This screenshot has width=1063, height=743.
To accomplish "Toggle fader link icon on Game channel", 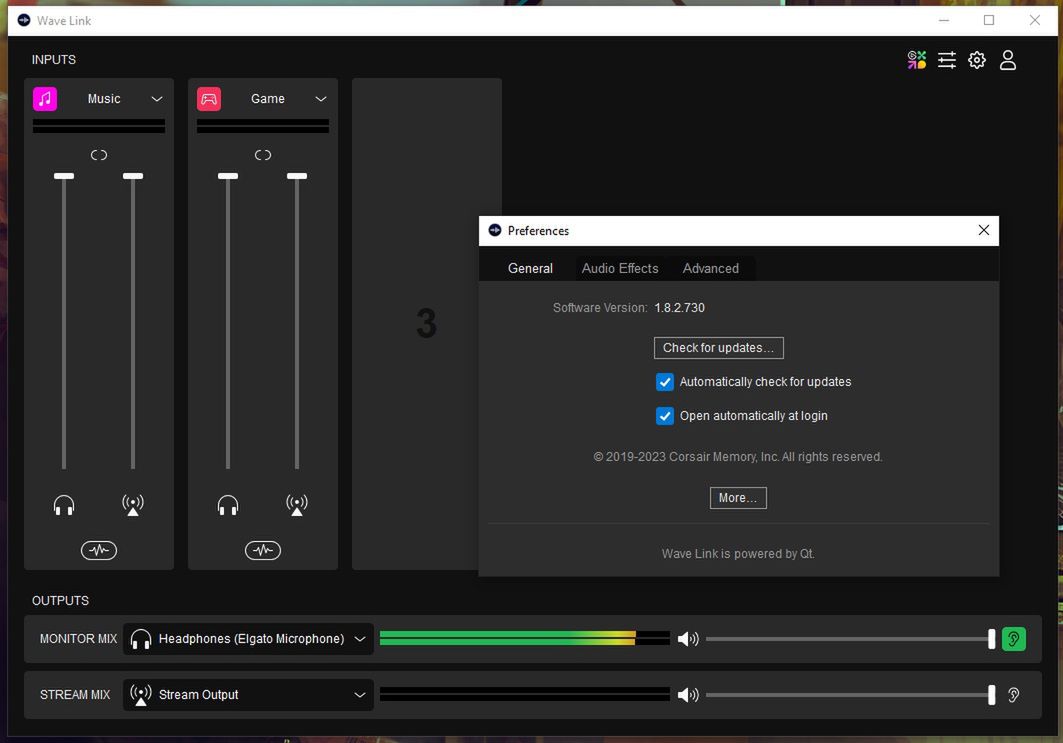I will click(263, 155).
